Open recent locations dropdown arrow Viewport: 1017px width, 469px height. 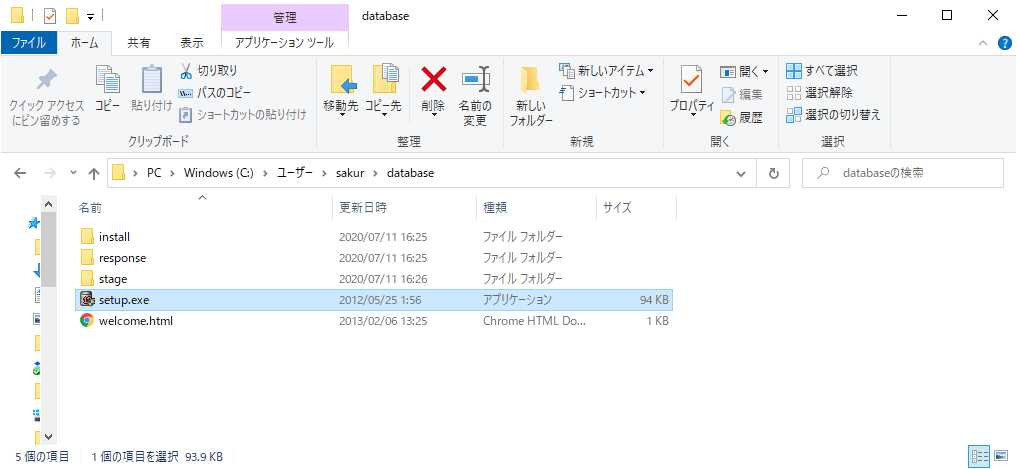[73, 173]
